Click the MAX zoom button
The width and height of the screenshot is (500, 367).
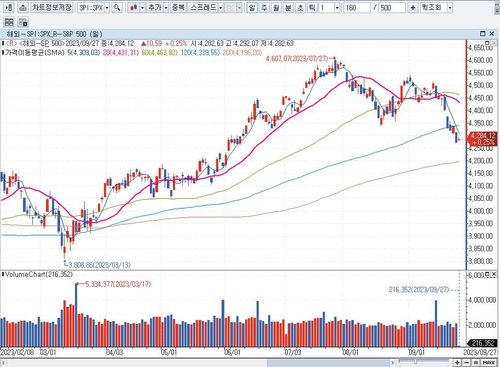click(x=488, y=362)
